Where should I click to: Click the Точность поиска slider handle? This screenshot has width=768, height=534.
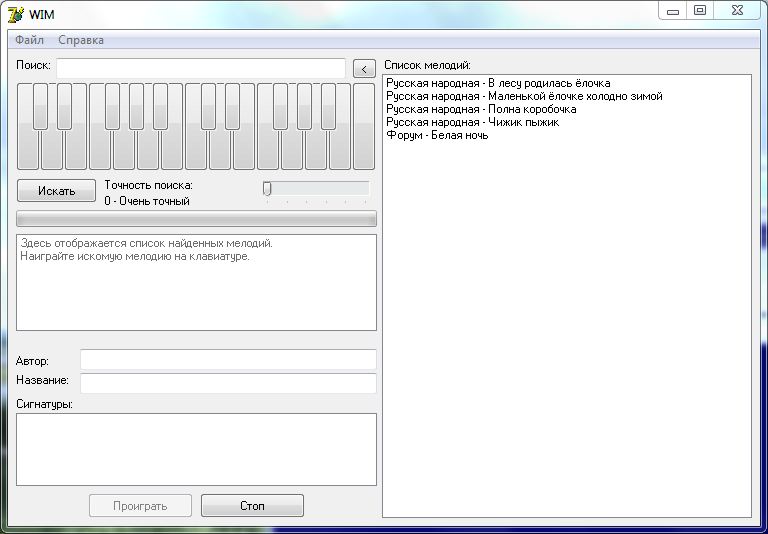tap(267, 188)
